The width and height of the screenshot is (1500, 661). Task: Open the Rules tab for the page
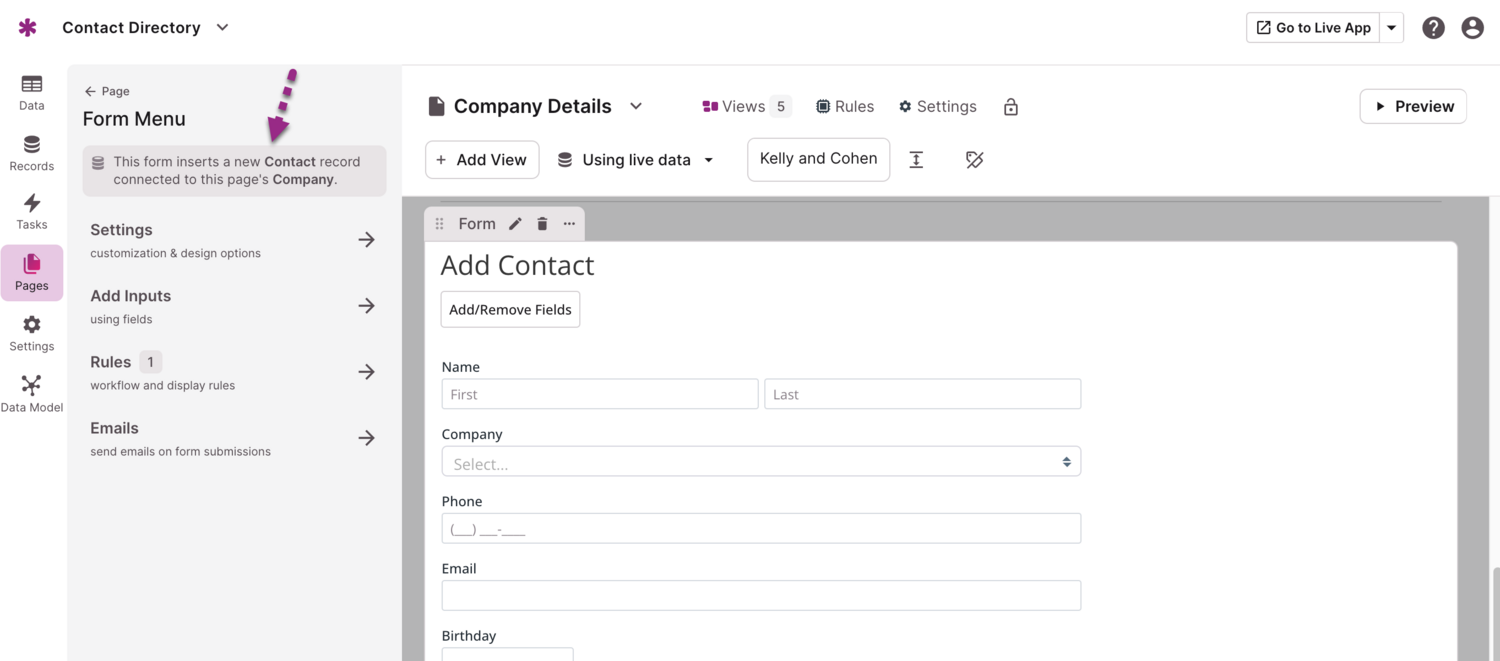[844, 107]
